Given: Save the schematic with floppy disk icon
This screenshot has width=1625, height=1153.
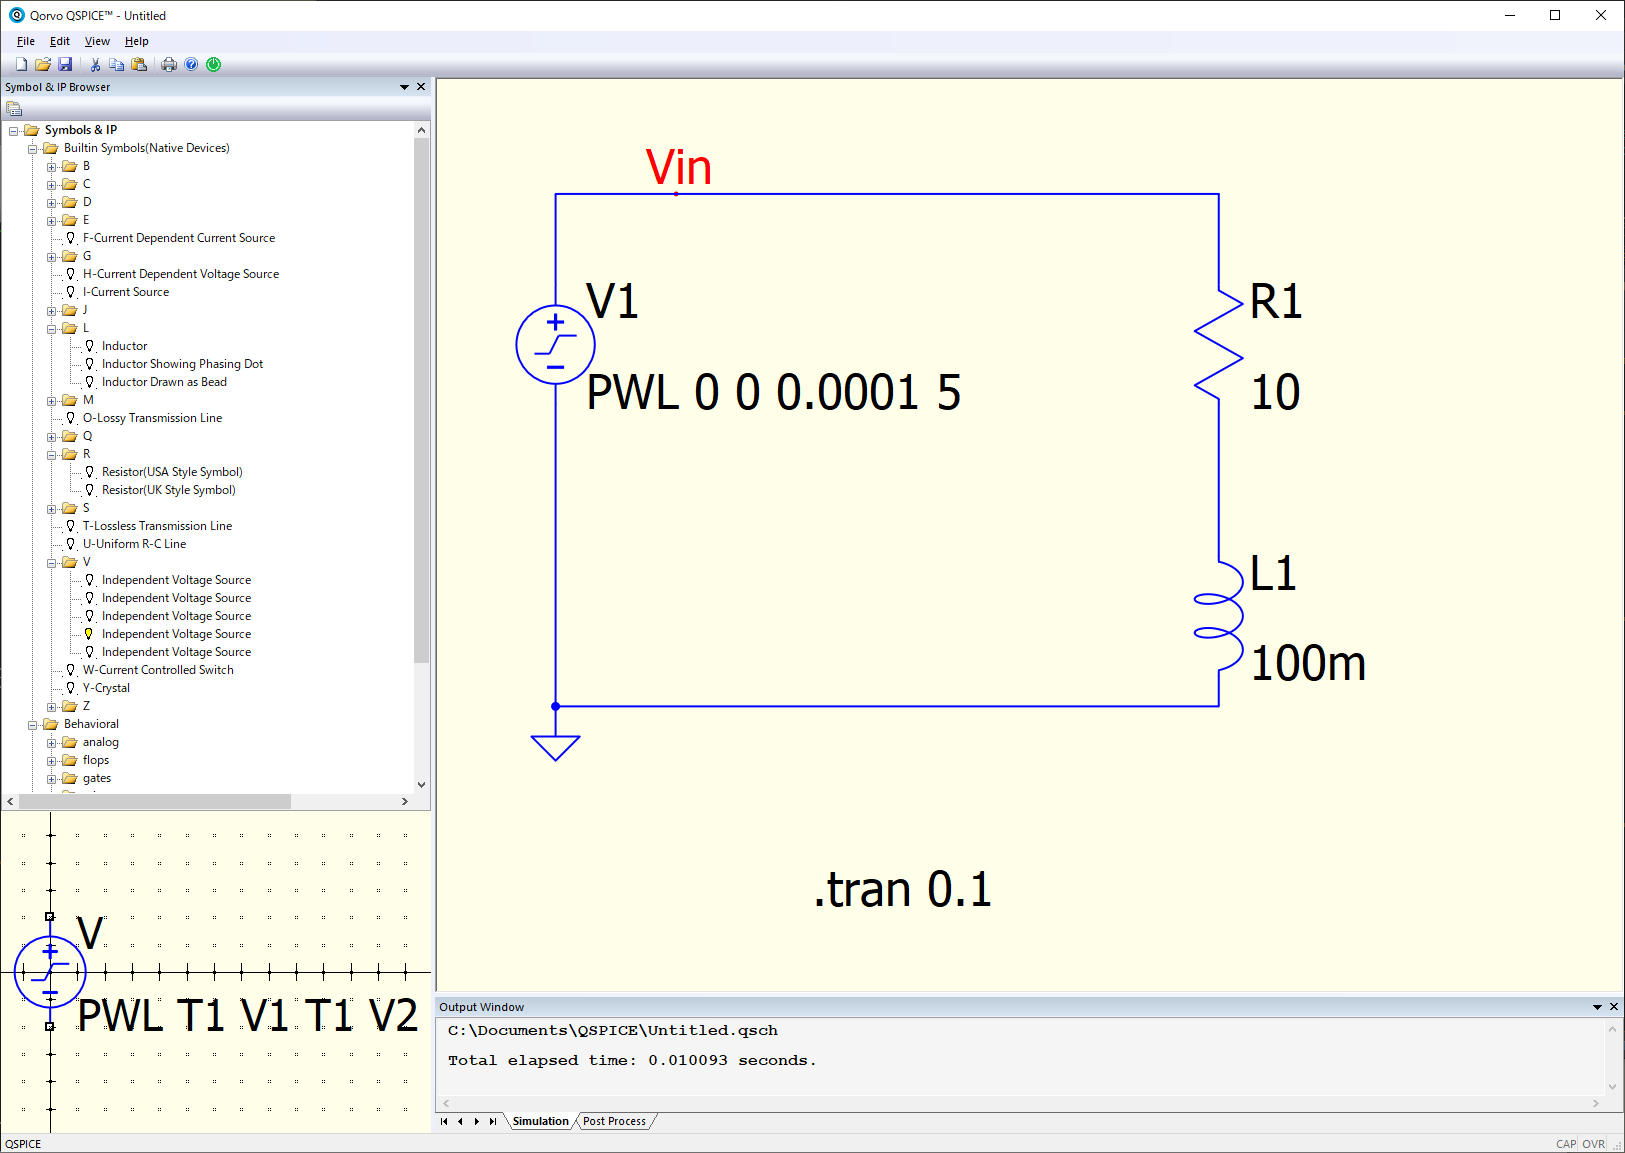Looking at the screenshot, I should (x=65, y=65).
